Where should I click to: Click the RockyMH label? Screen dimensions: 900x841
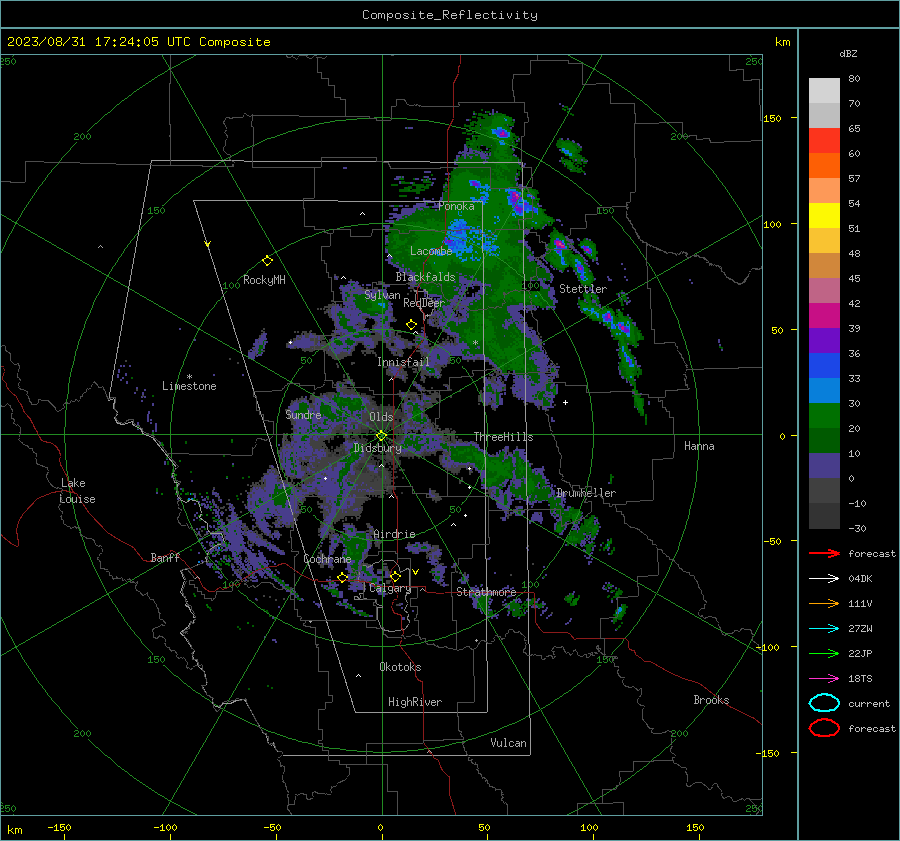(264, 280)
